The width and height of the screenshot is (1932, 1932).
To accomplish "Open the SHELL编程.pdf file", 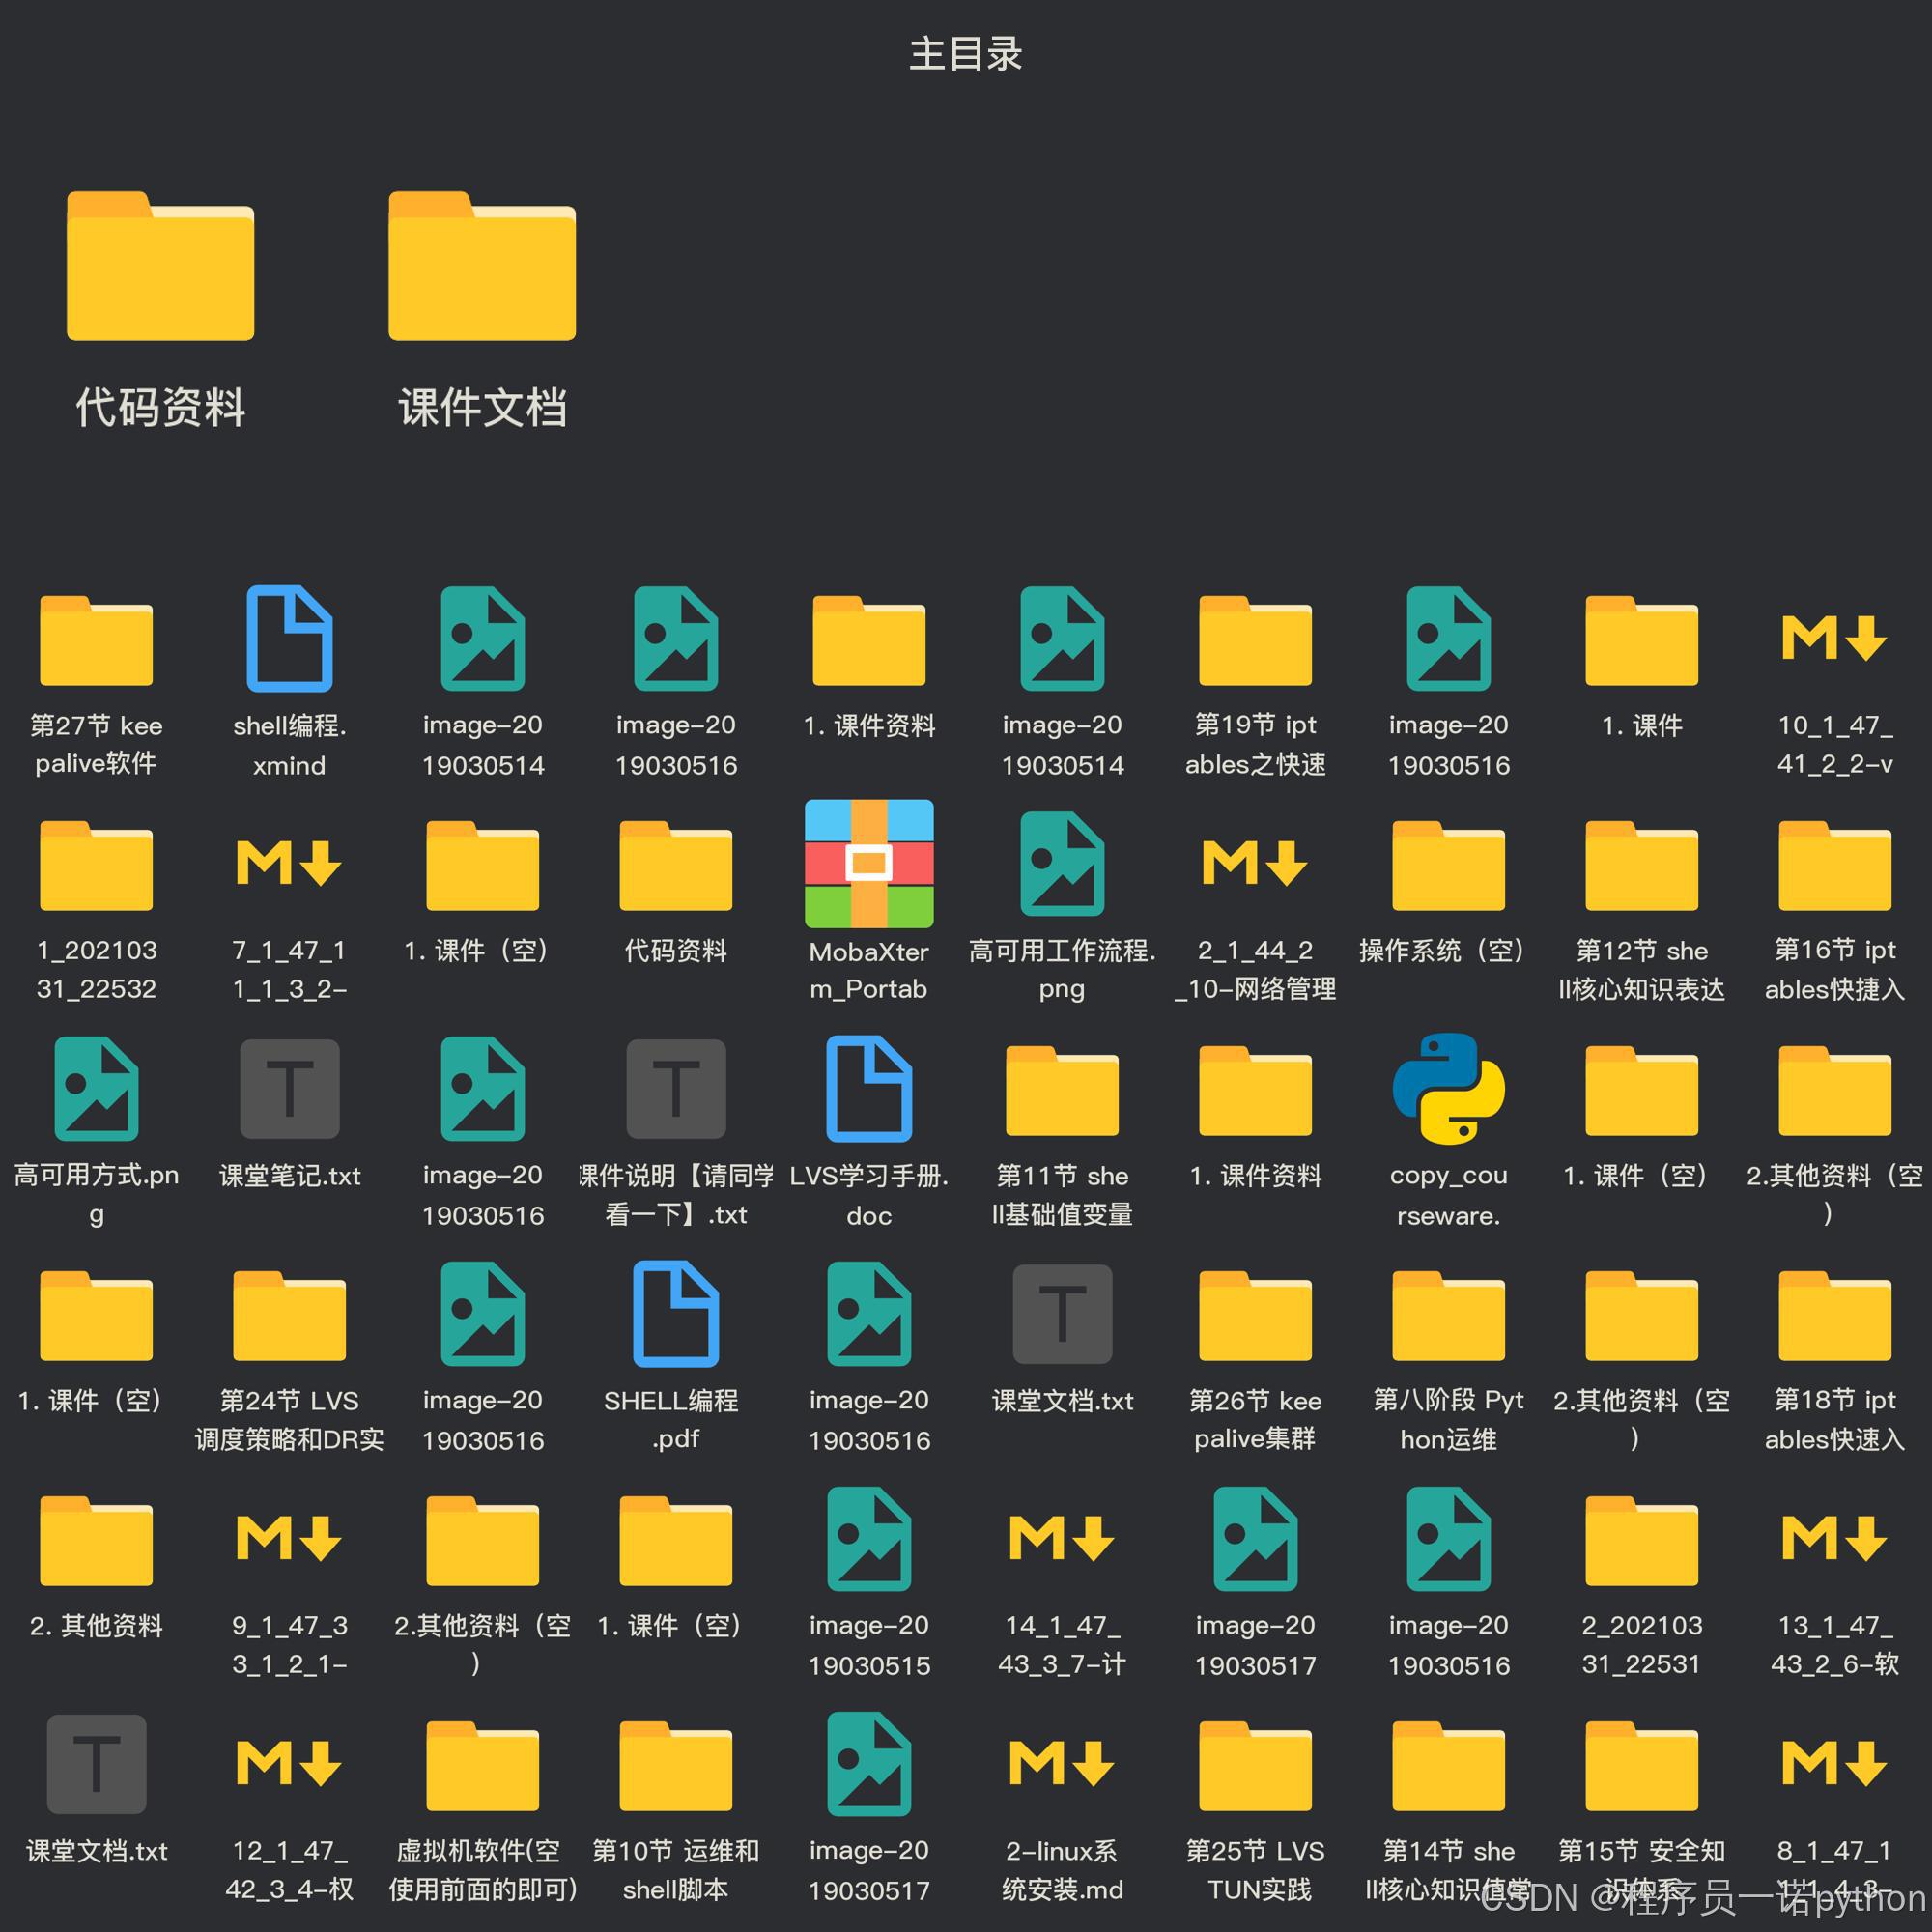I will pyautogui.click(x=676, y=1314).
